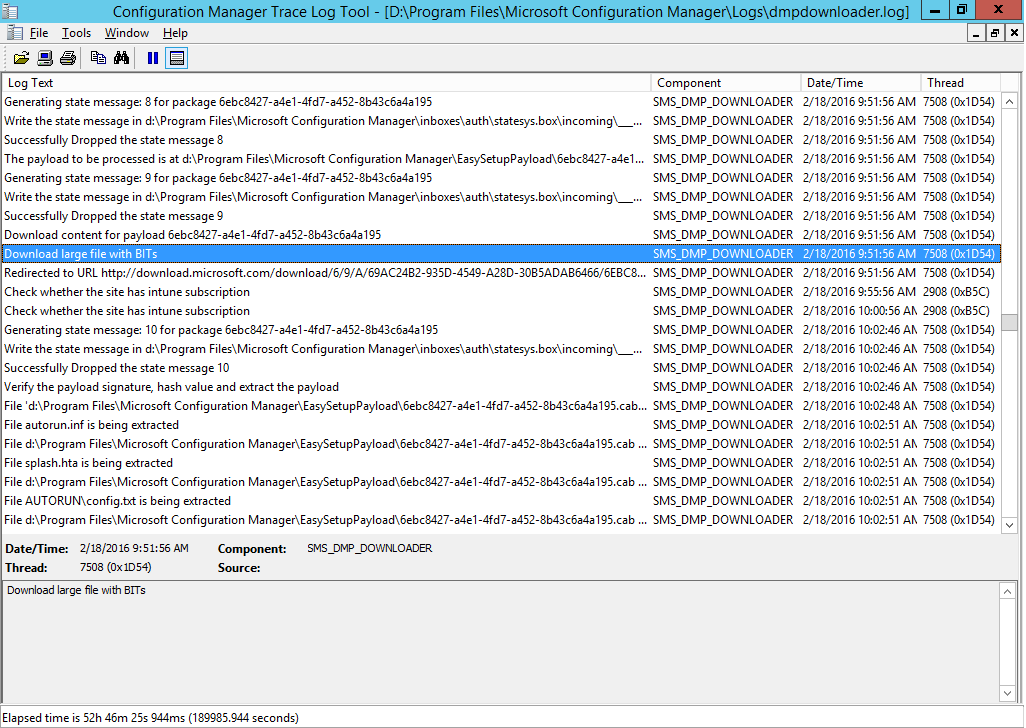Minimize the inner log document window
1026x728 pixels.
click(976, 33)
